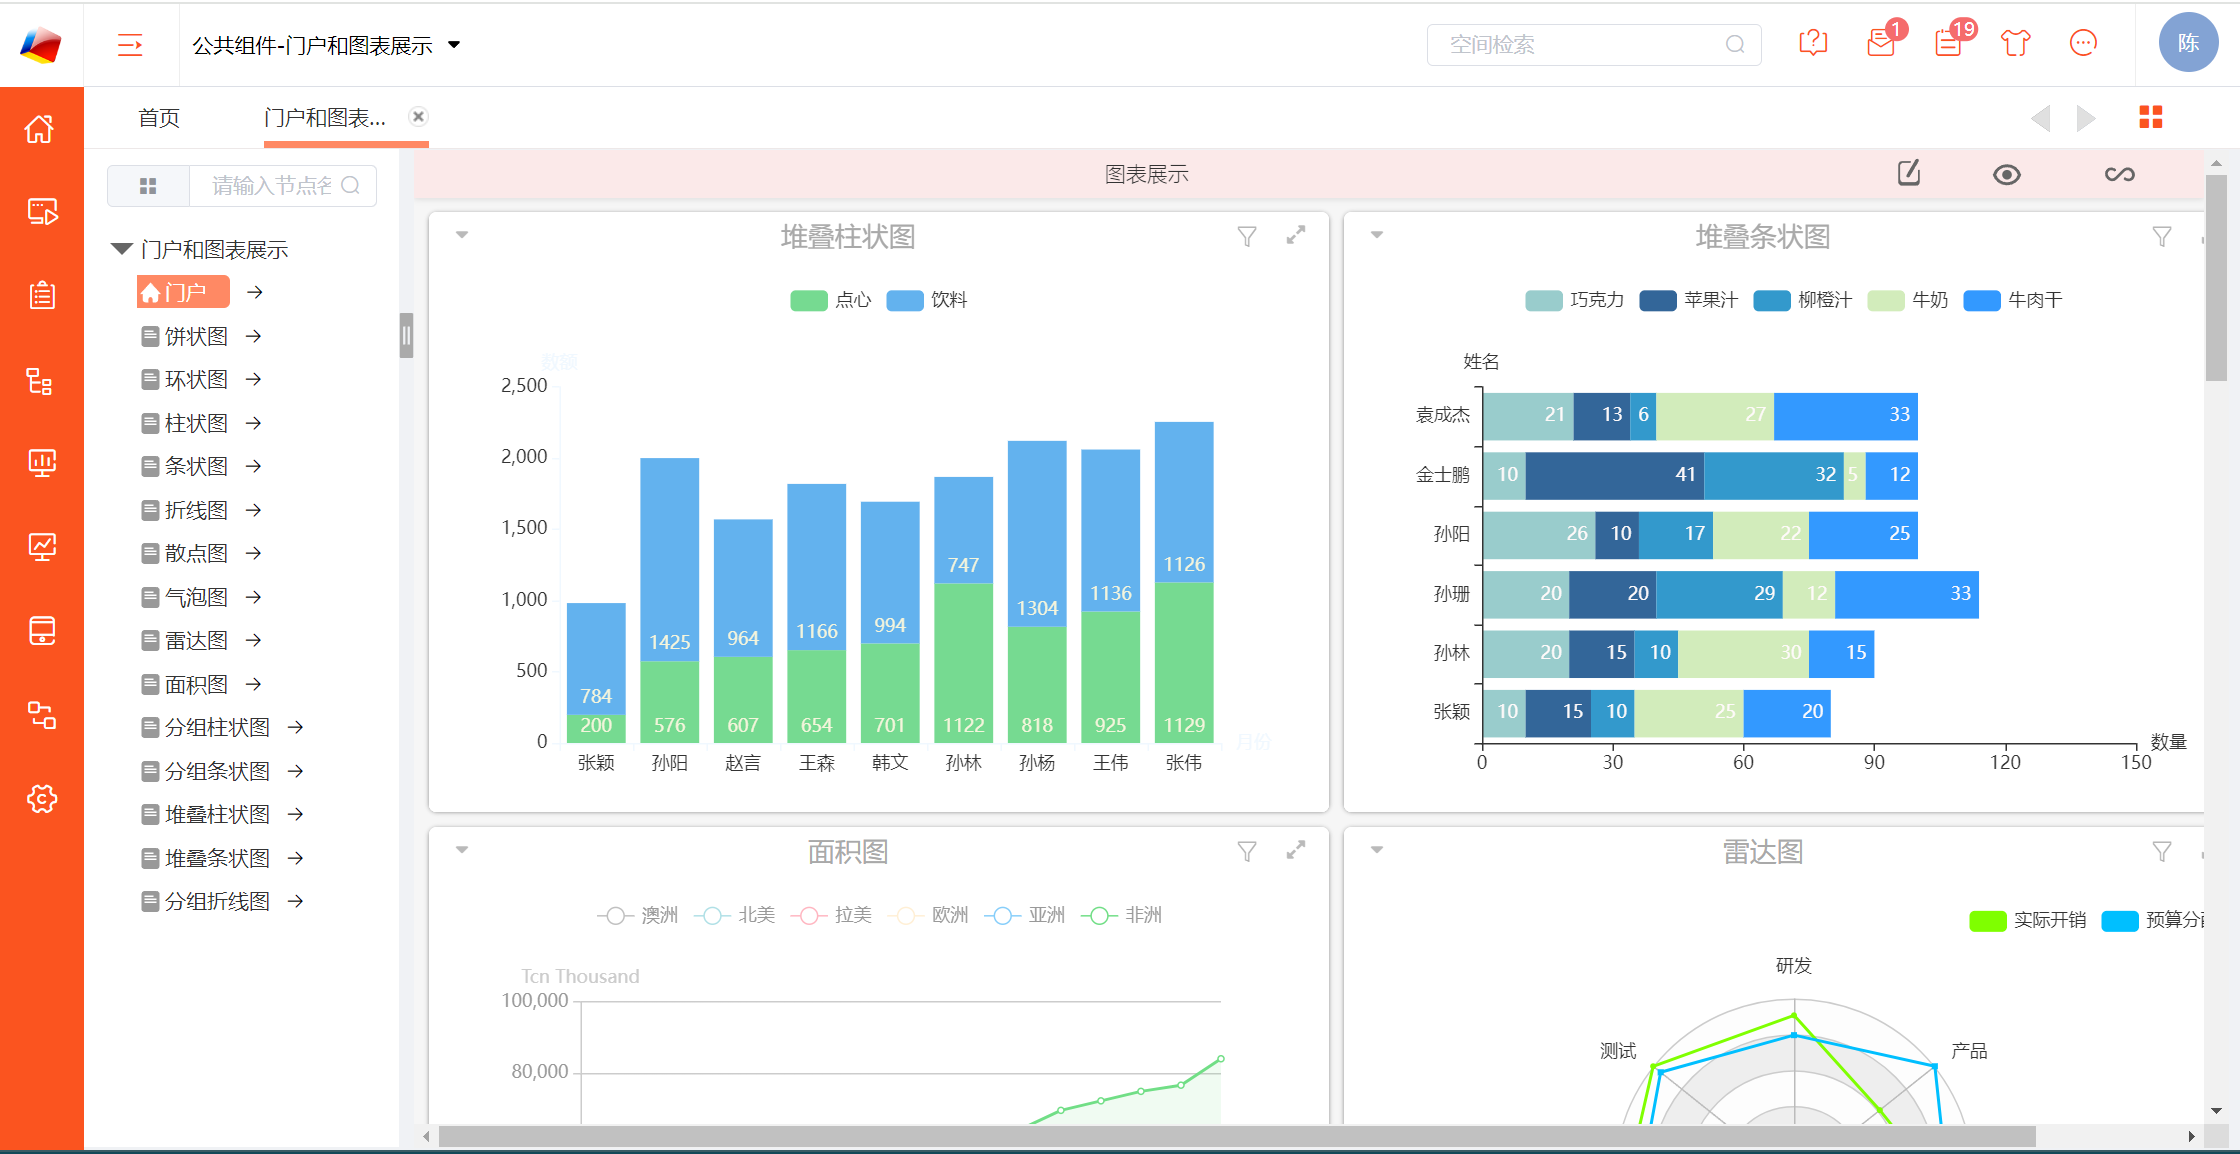
Task: Toggle 饮料 legend series
Action: pyautogui.click(x=927, y=300)
